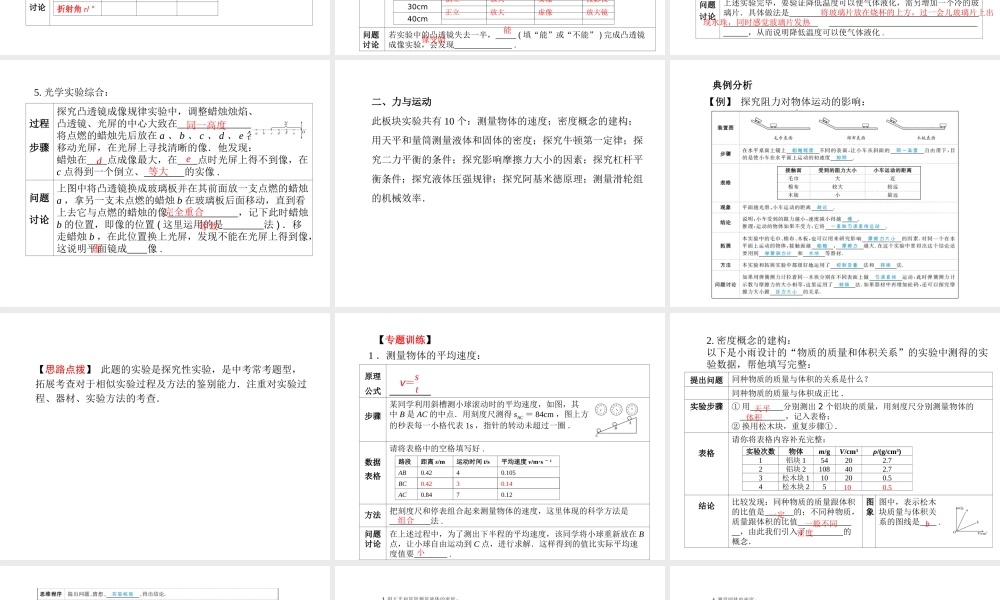The height and width of the screenshot is (600, 1000).
Task: Open the 2. 密度概念的建构 slide thumbnail
Action: pos(835,436)
